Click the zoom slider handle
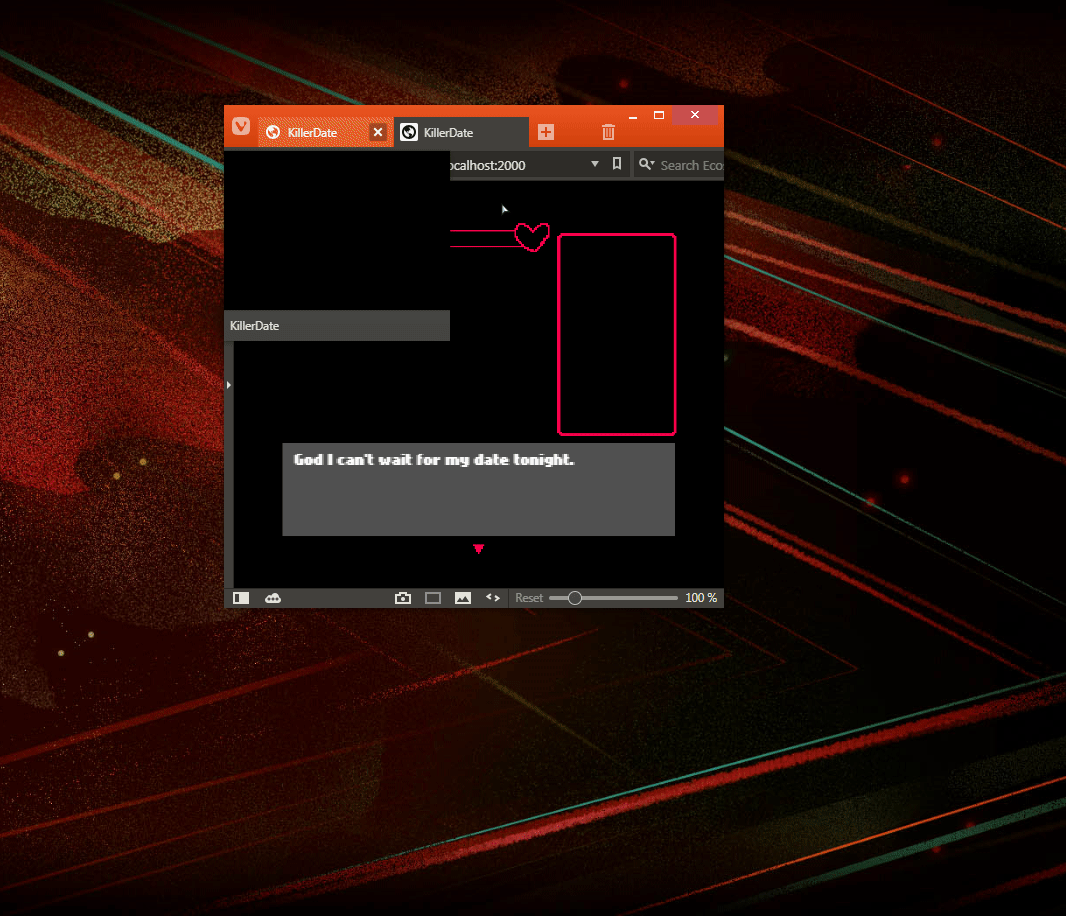 574,598
